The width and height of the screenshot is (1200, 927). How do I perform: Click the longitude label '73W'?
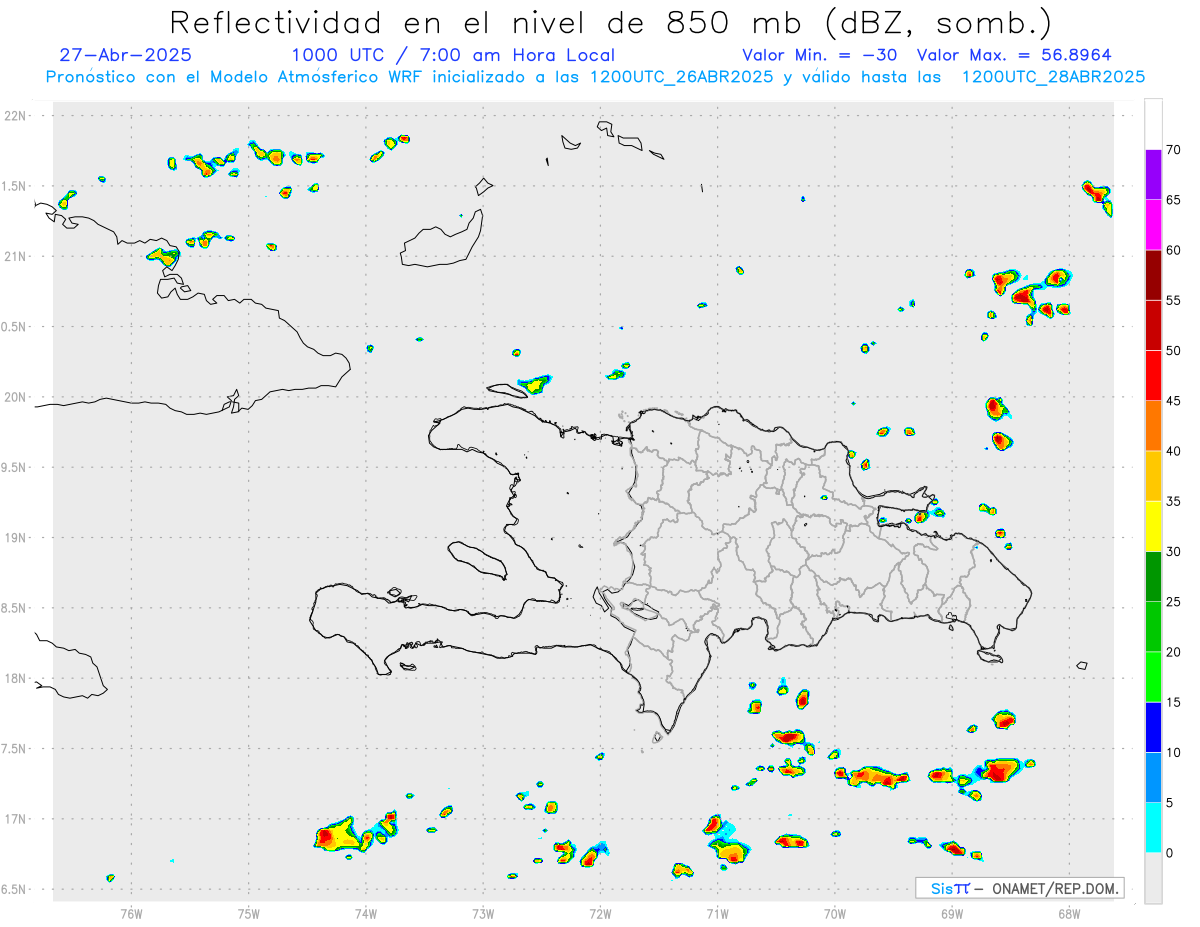pyautogui.click(x=483, y=913)
